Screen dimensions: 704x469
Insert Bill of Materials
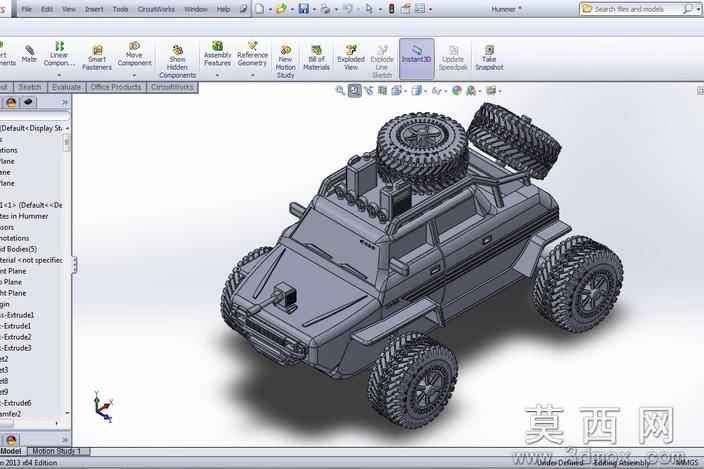(x=317, y=57)
